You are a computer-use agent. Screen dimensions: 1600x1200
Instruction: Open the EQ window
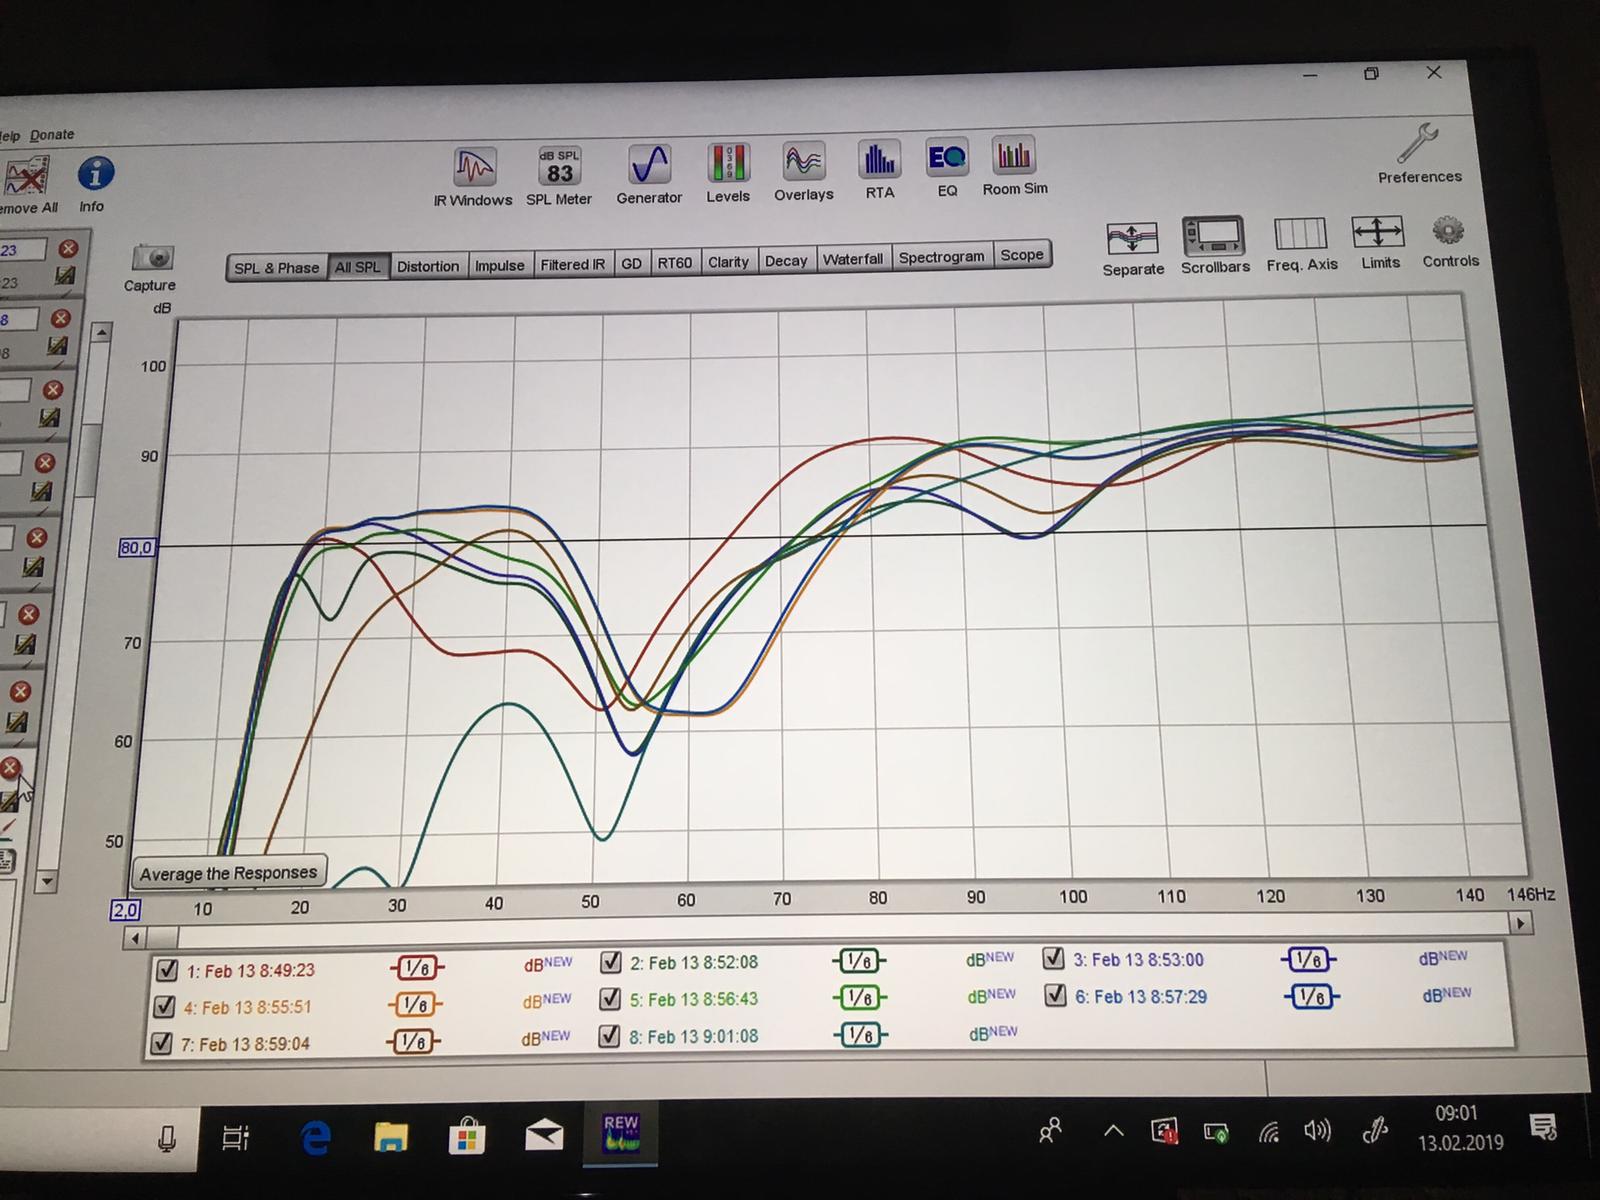946,159
